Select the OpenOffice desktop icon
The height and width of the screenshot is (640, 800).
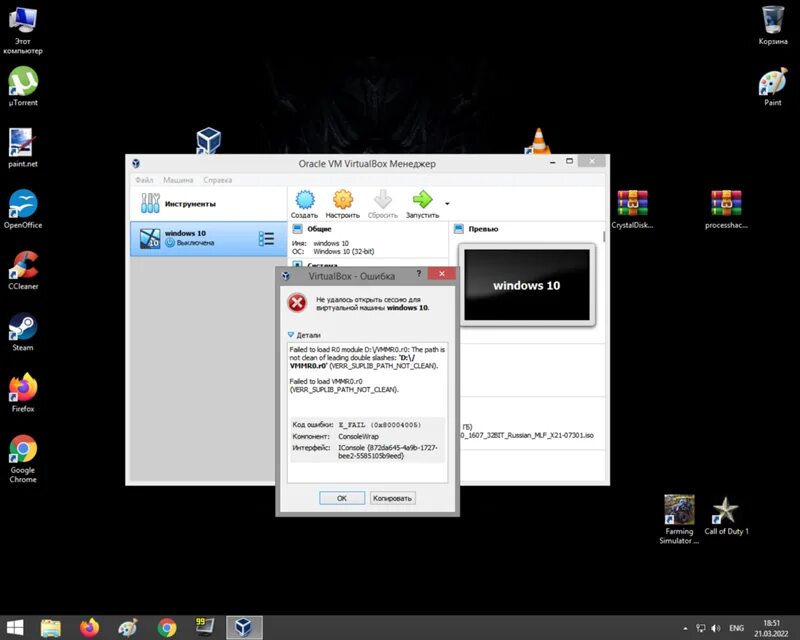click(x=22, y=208)
